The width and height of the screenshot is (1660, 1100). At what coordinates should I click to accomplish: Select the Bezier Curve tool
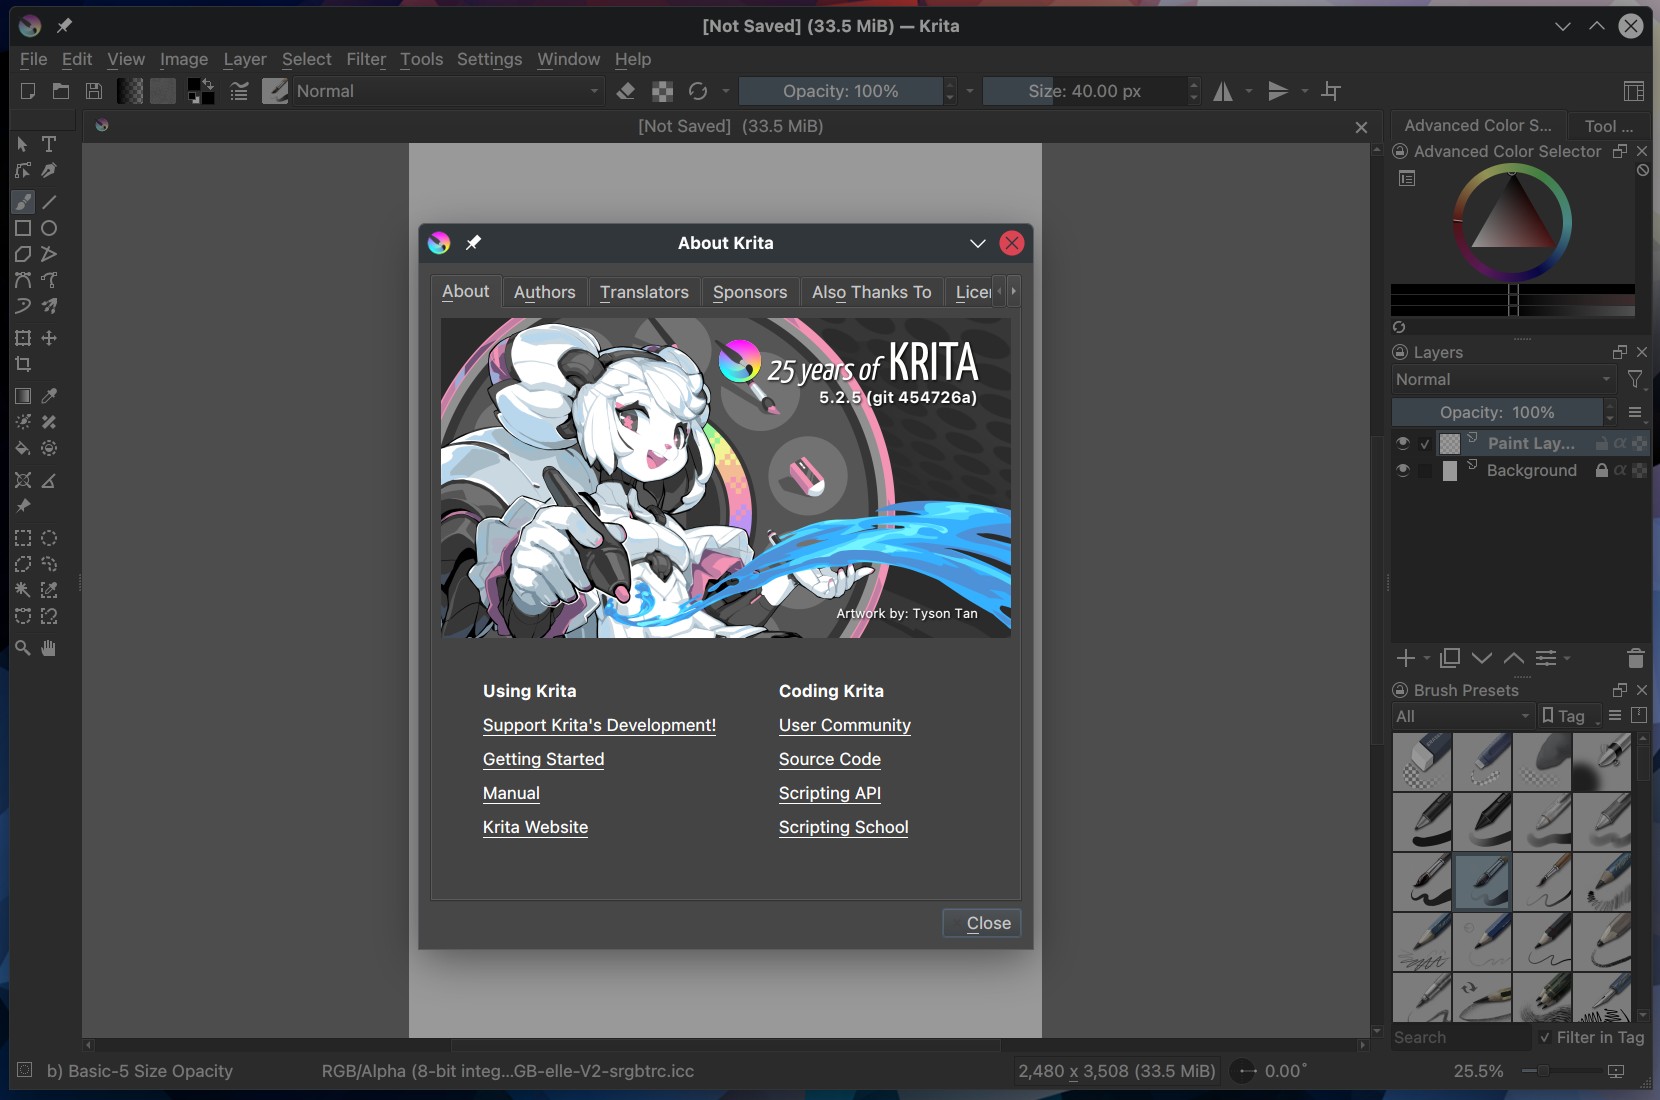[x=23, y=280]
